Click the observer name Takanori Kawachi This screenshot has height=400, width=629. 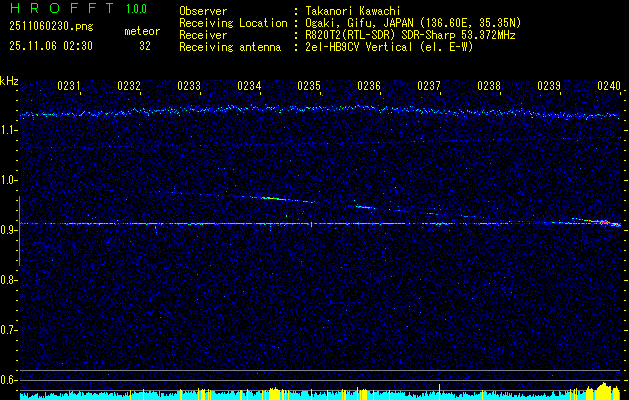[352, 11]
